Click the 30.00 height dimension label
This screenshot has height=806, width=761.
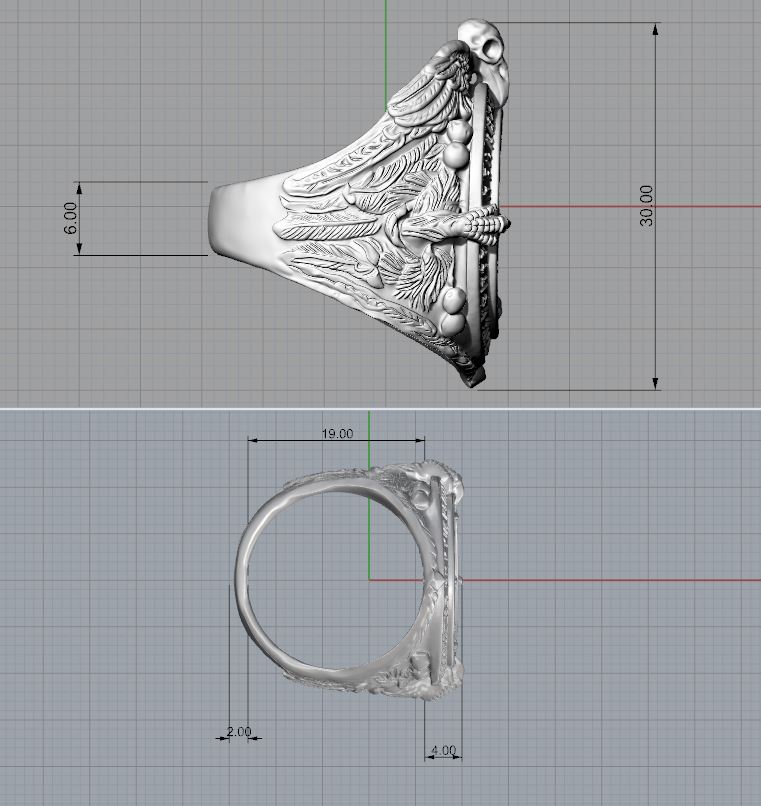(x=646, y=206)
